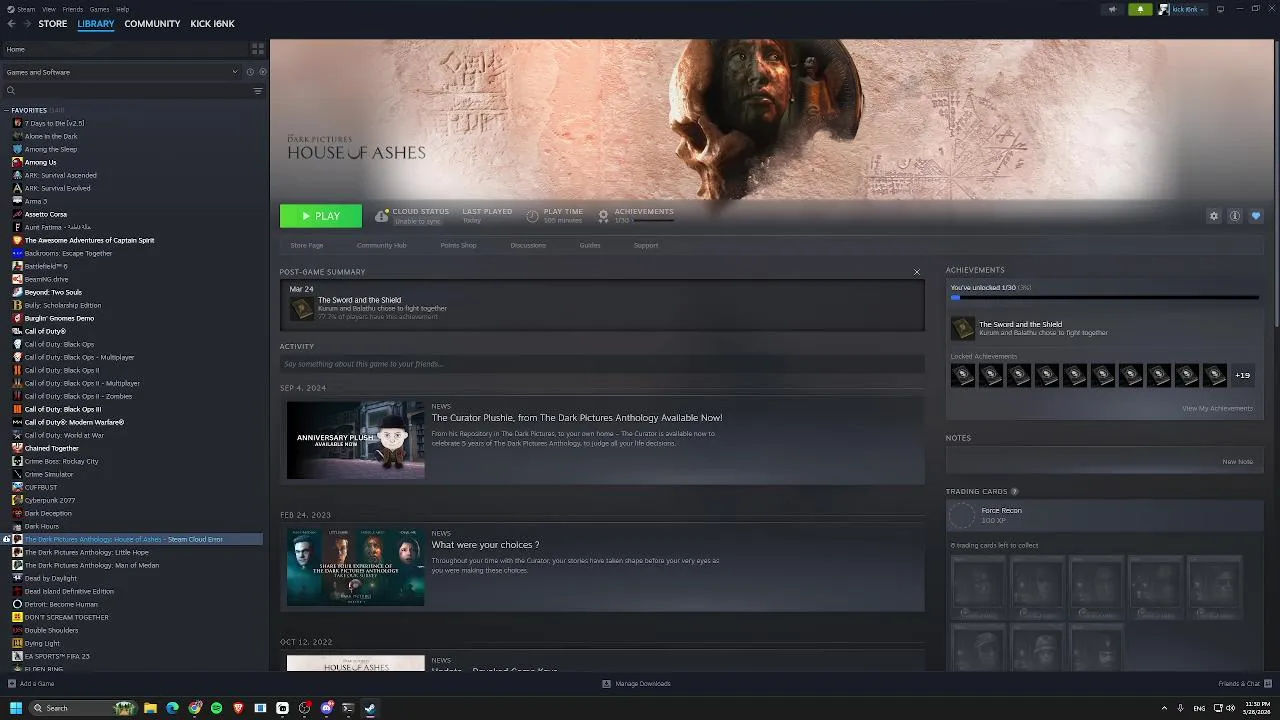
Task: Click the announcements megaphone icon
Action: tap(1112, 9)
